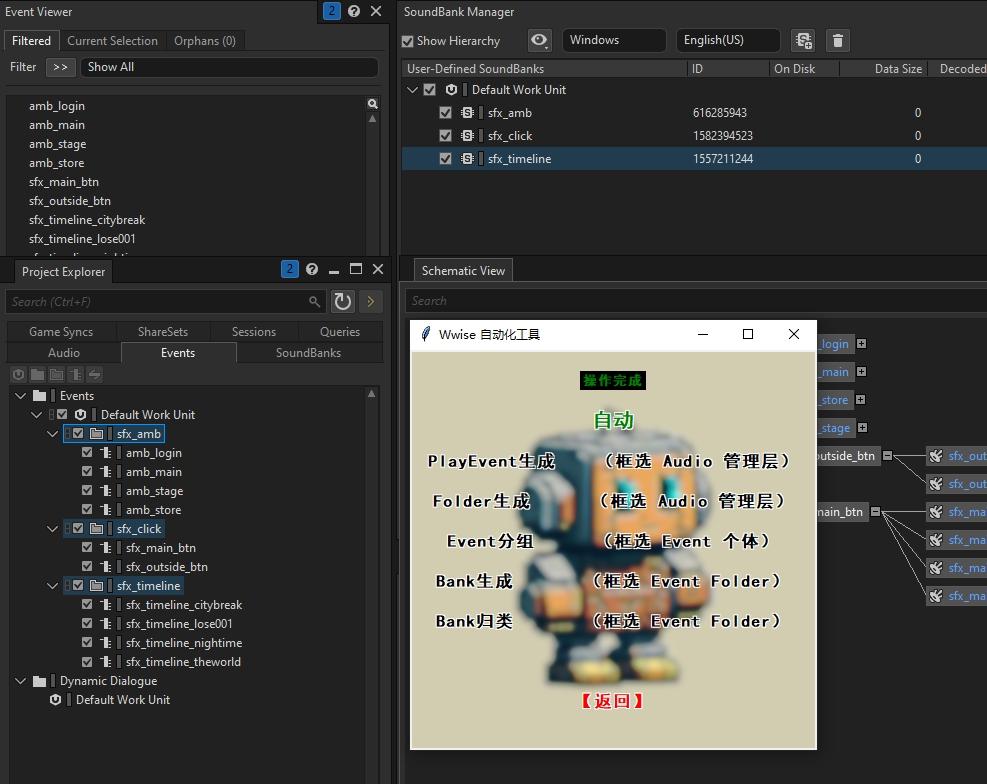Click the Folder生成 button
The image size is (987, 784).
coord(482,501)
